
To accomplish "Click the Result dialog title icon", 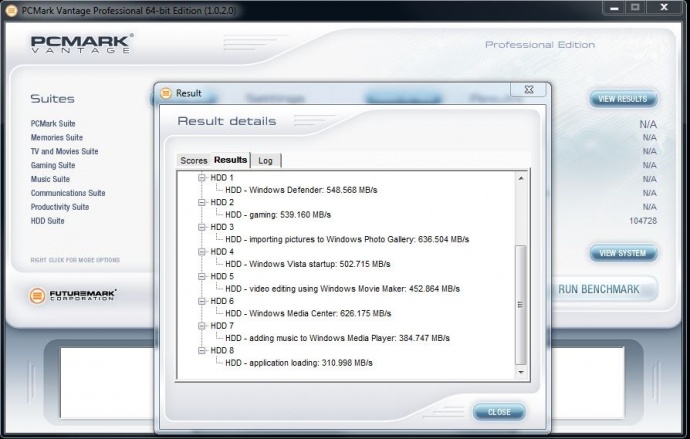I will pyautogui.click(x=166, y=93).
